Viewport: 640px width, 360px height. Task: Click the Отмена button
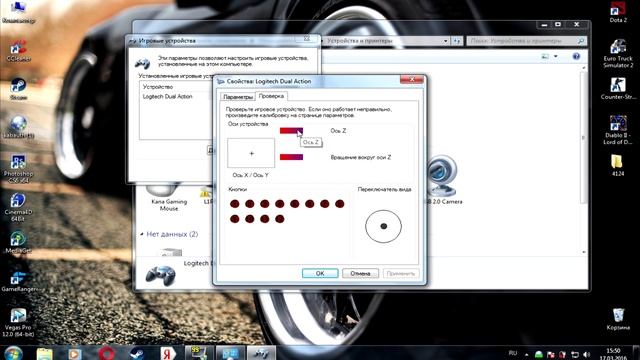(360, 273)
